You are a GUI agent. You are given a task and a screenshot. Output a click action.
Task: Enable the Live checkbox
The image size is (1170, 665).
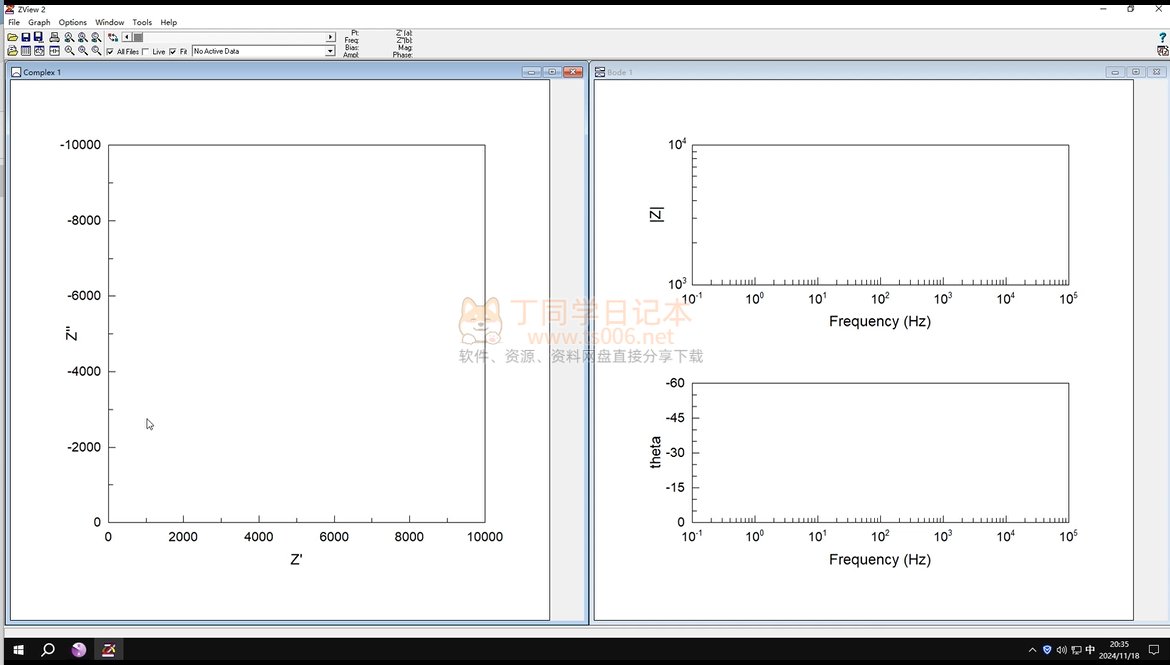[146, 51]
